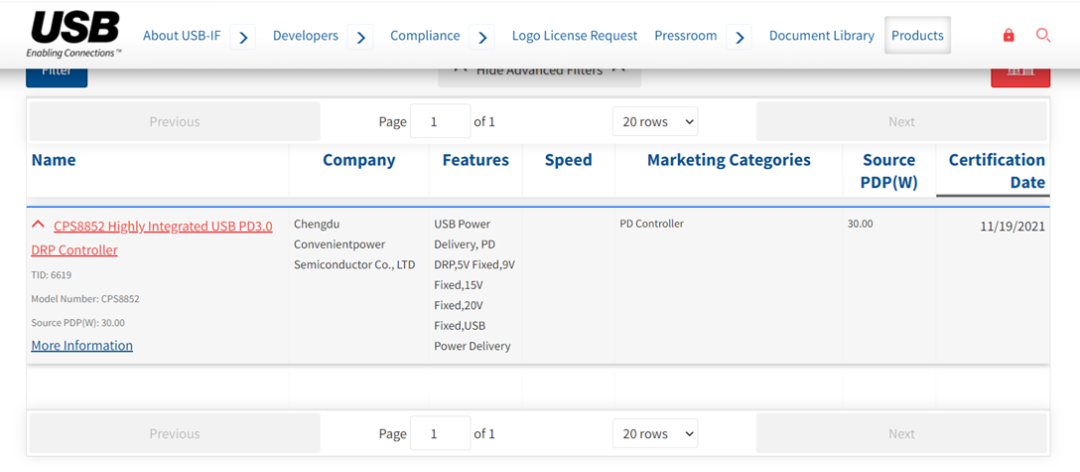Expand the Developers submenu arrow
Image resolution: width=1080 pixels, height=472 pixels.
[360, 37]
